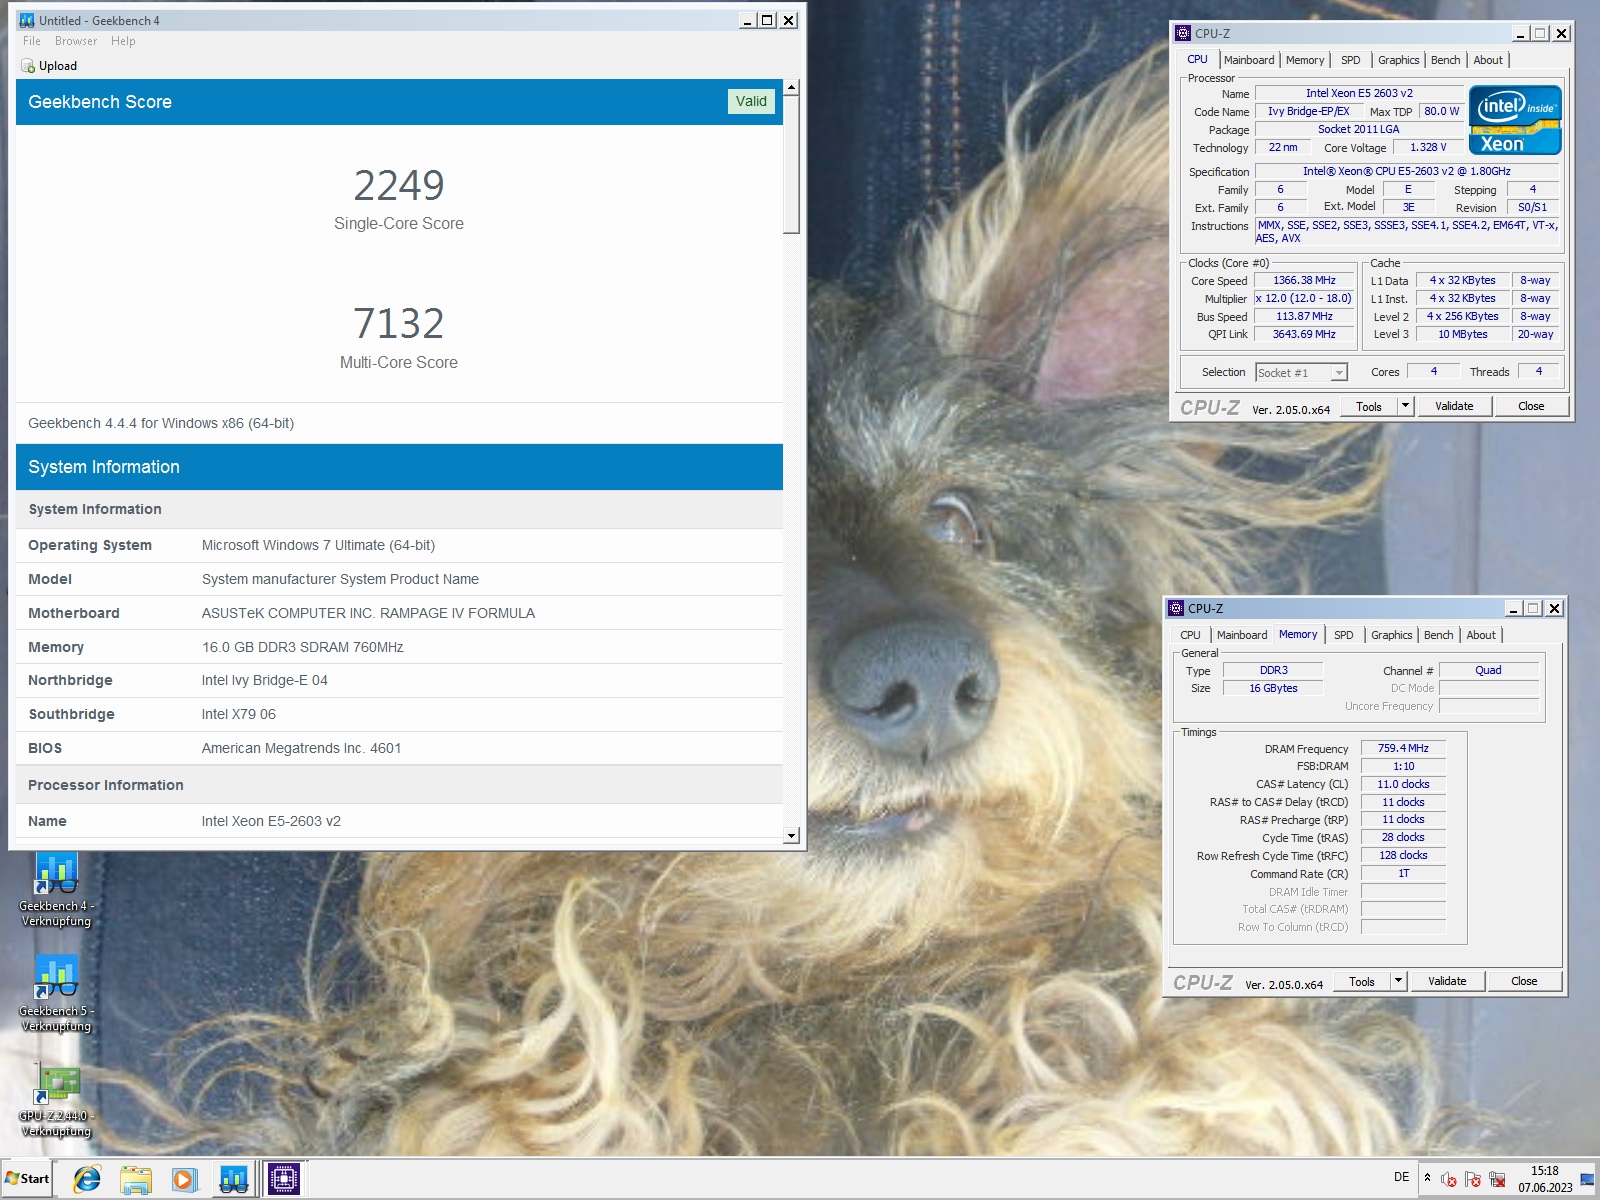Click Show desktop icon beside the clock

pos(1587,1179)
